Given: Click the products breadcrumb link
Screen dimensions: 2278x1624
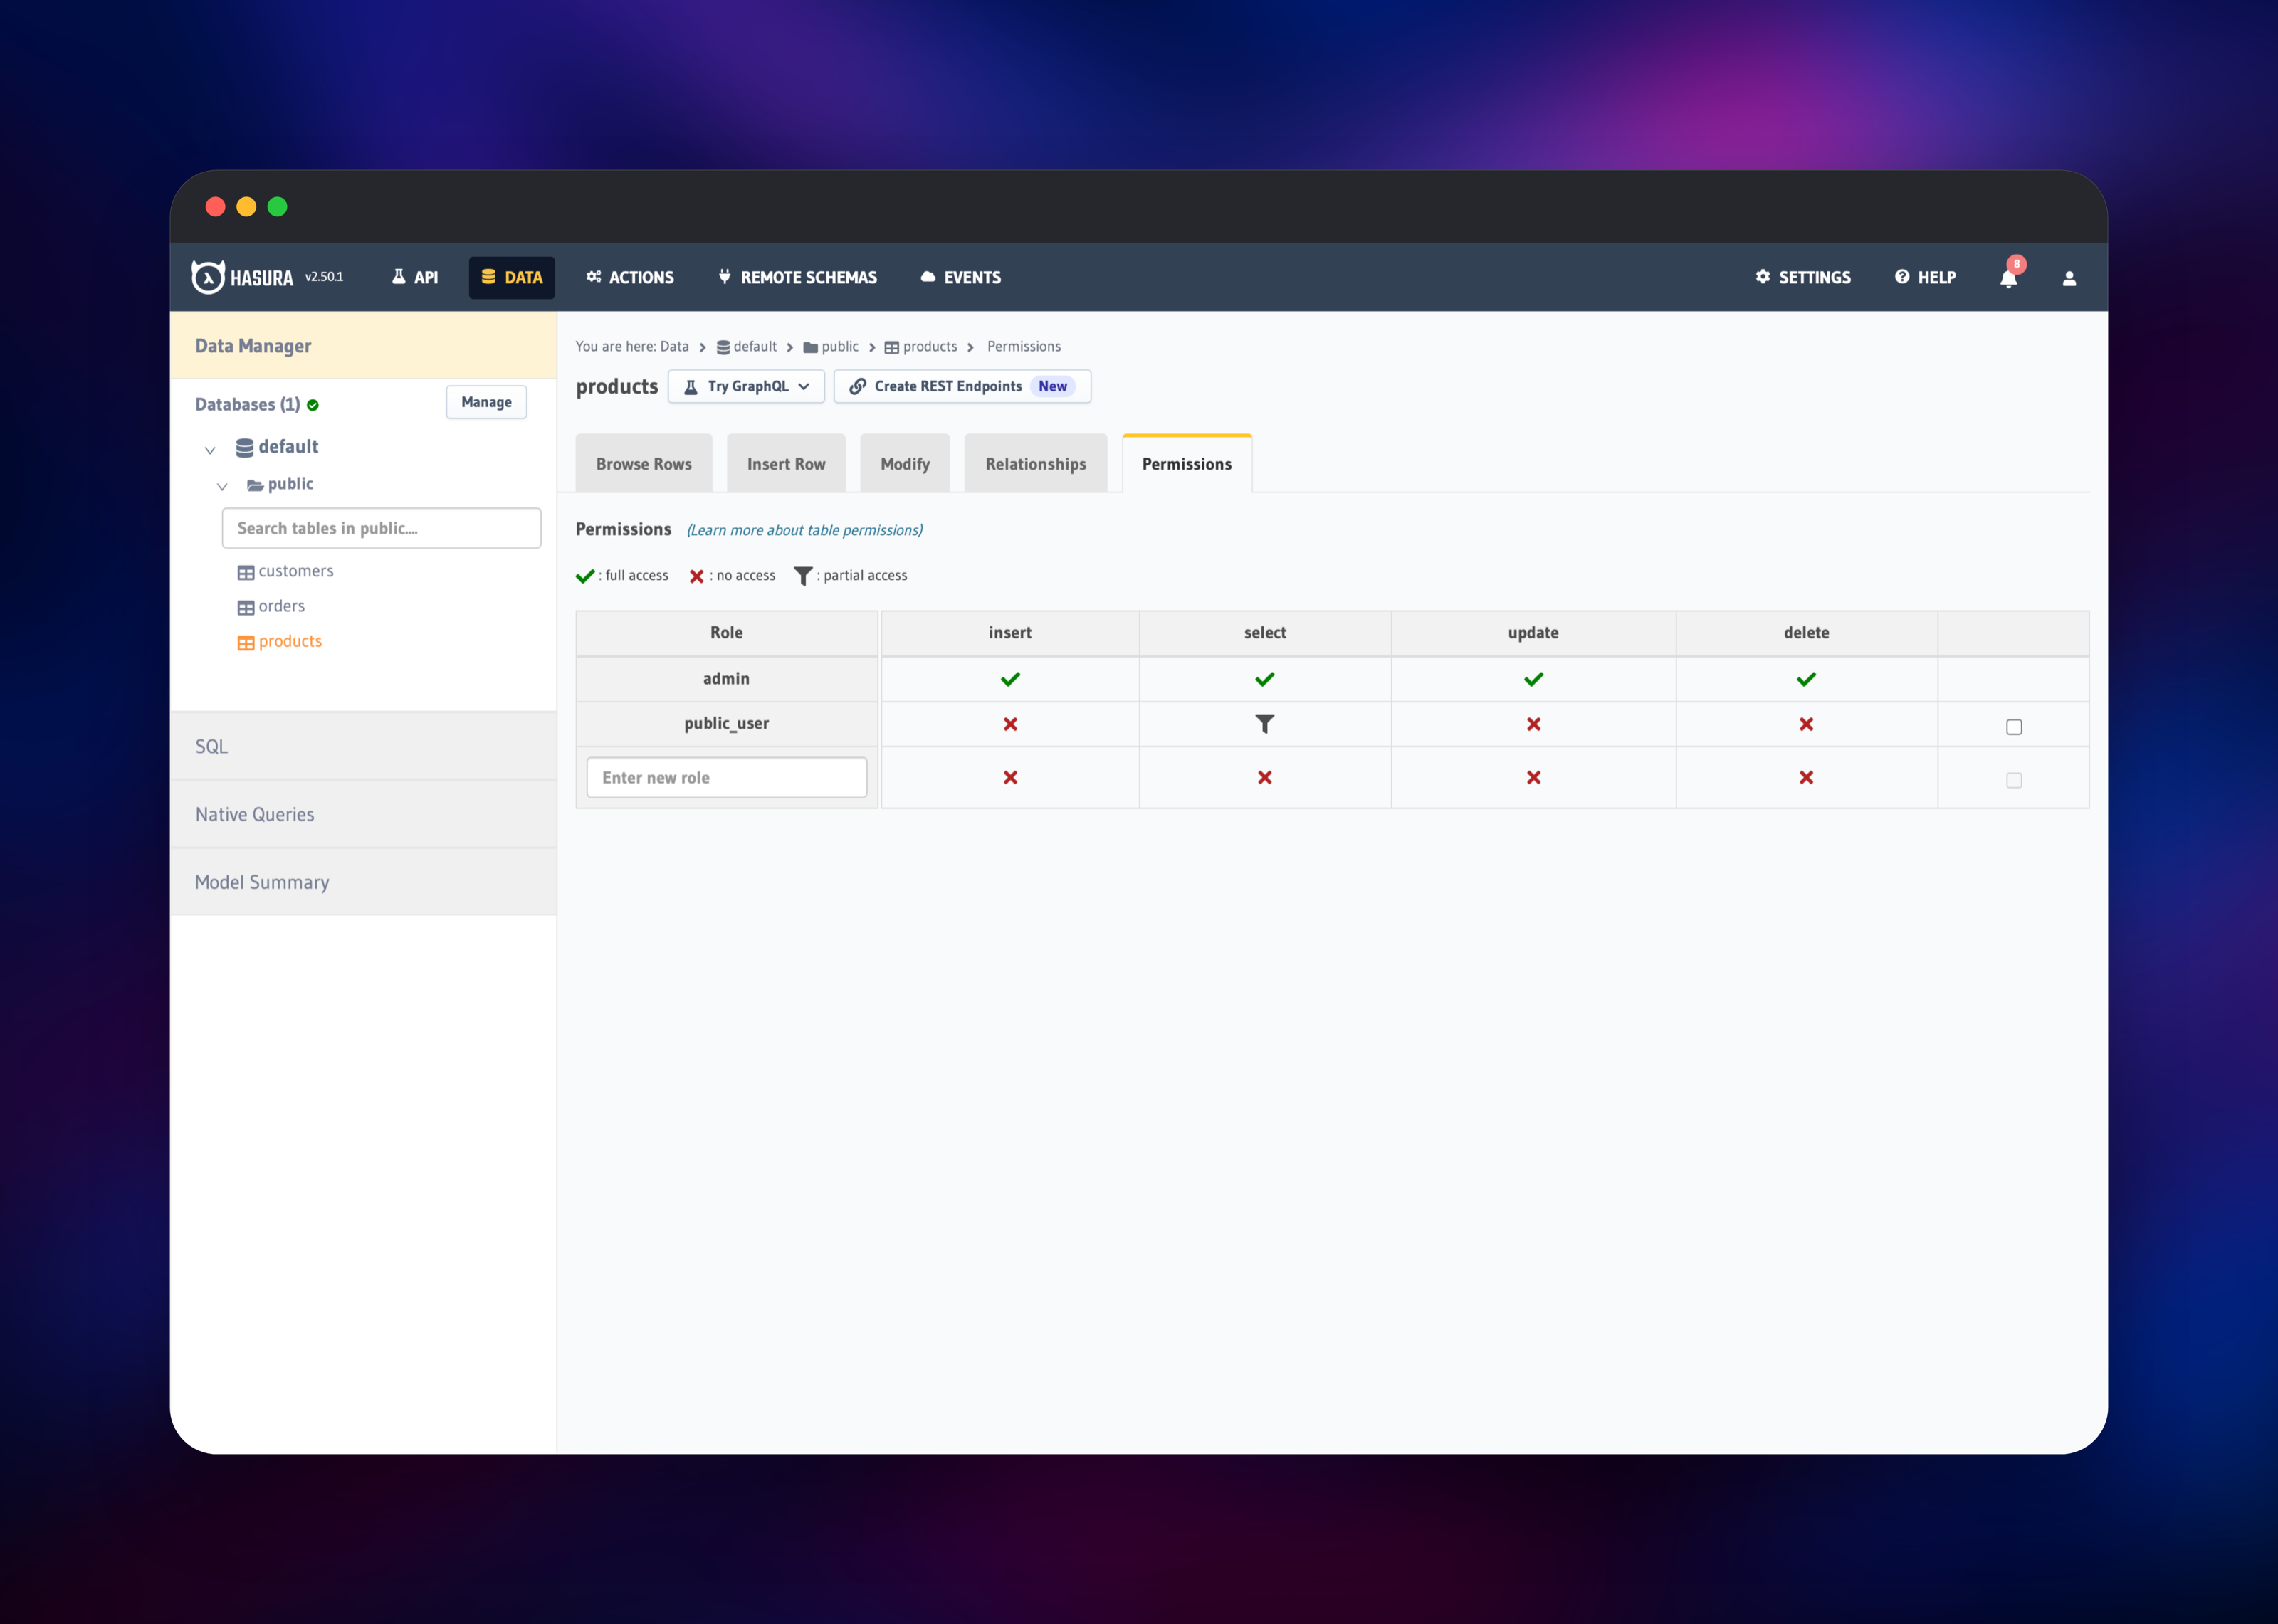Looking at the screenshot, I should tap(930, 347).
